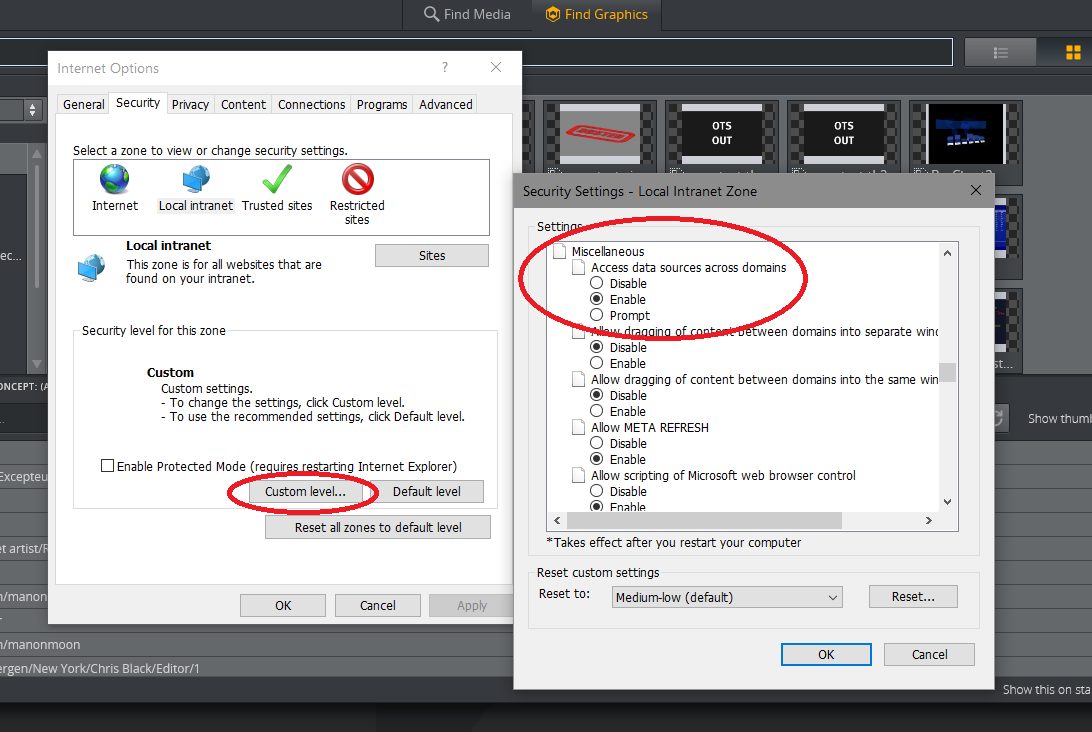Click OK in Security Settings dialog
The image size is (1092, 732).
[x=826, y=654]
